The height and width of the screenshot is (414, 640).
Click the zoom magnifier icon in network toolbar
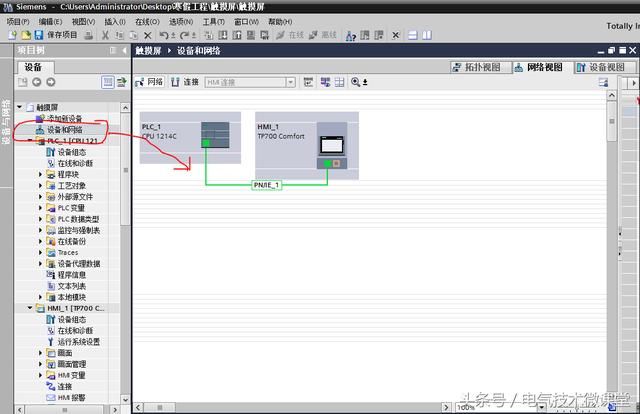point(356,82)
